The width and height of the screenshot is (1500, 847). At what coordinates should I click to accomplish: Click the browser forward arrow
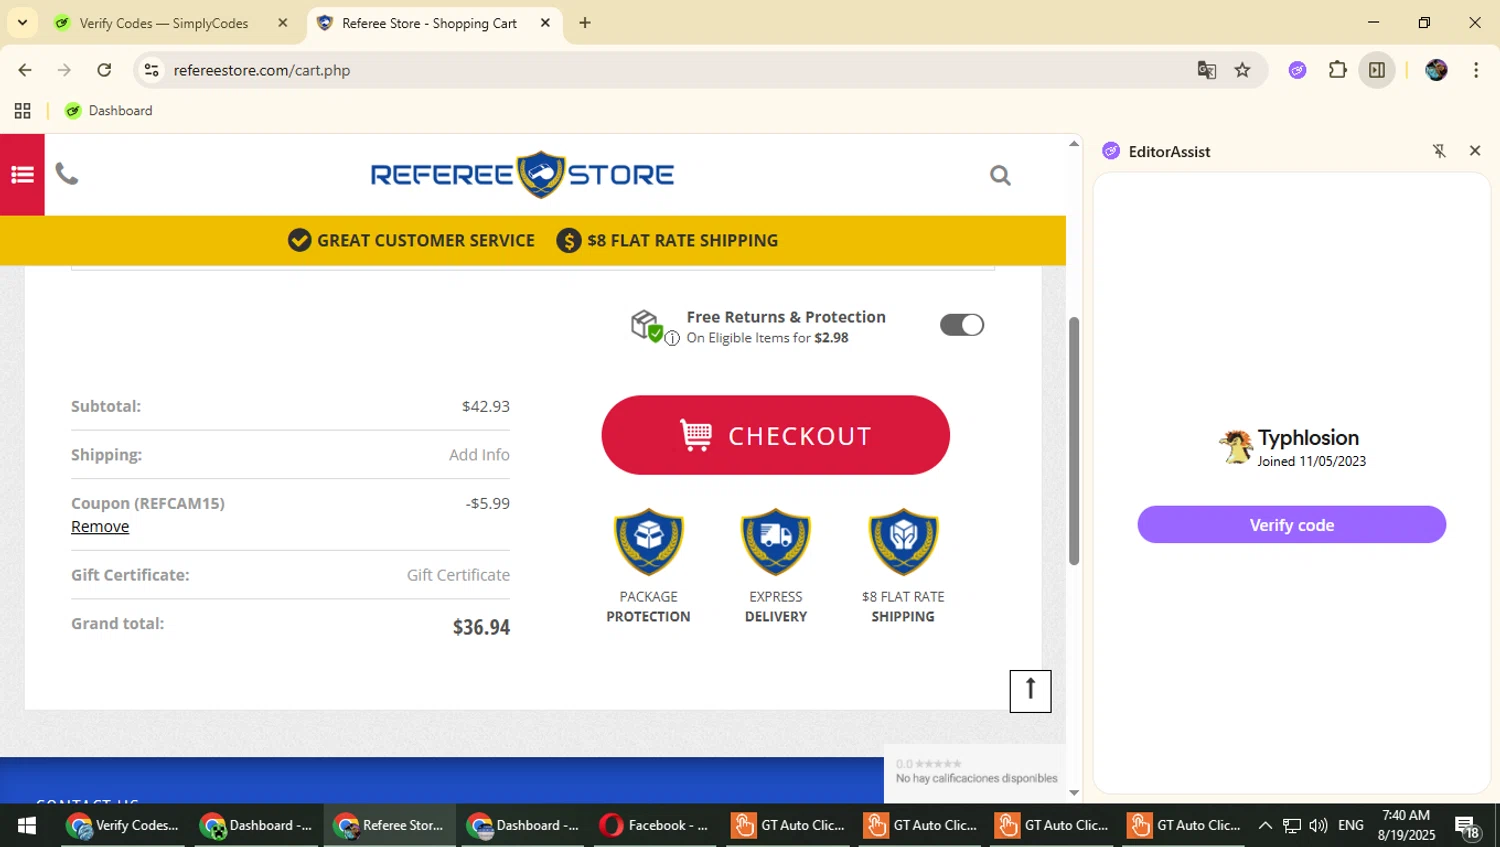point(64,70)
